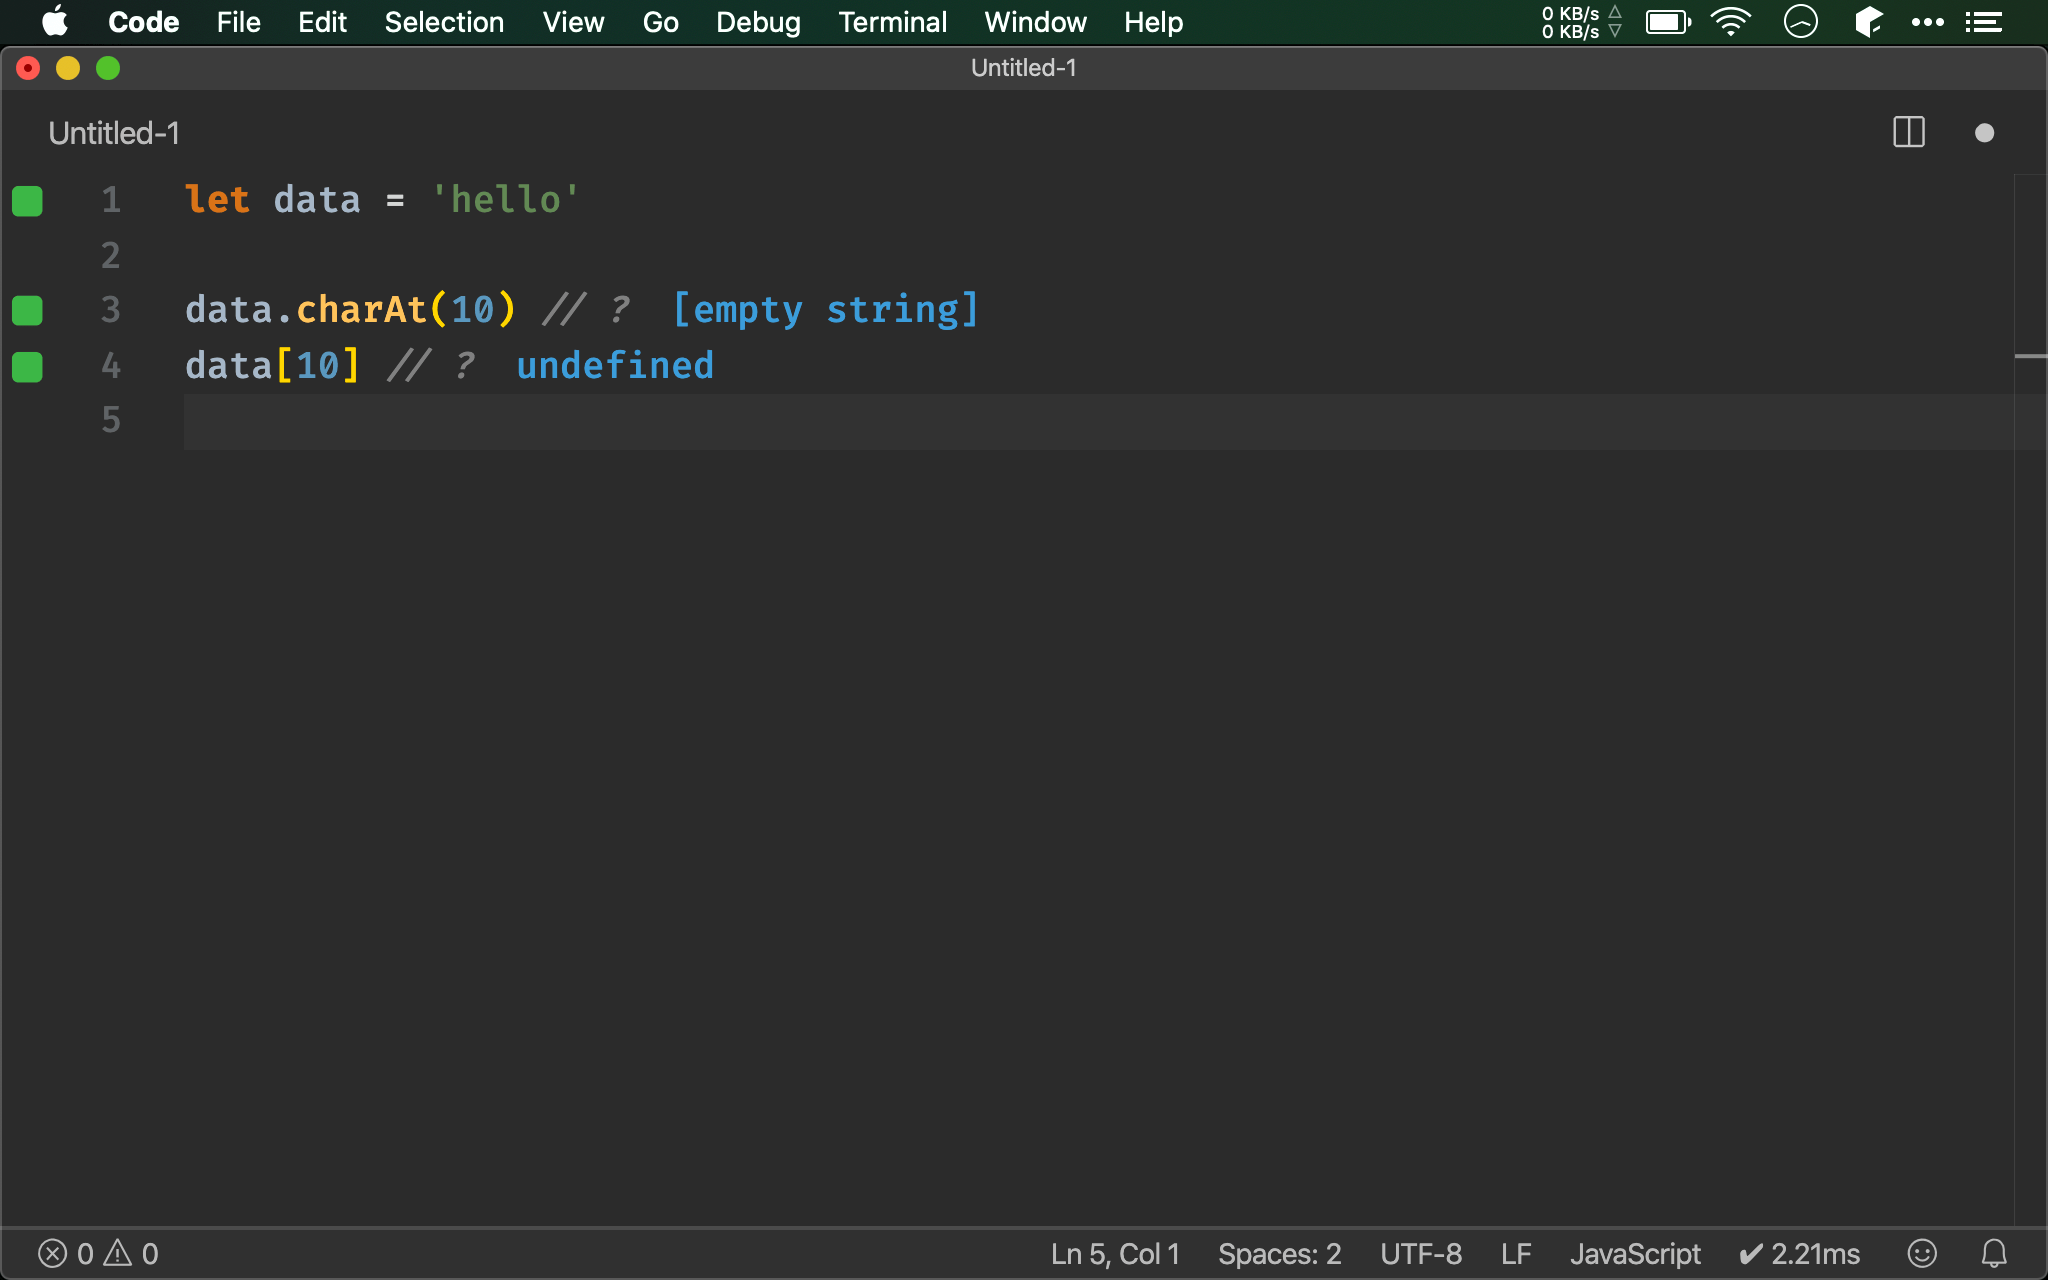Click the Wi-Fi menu bar icon

[x=1730, y=22]
